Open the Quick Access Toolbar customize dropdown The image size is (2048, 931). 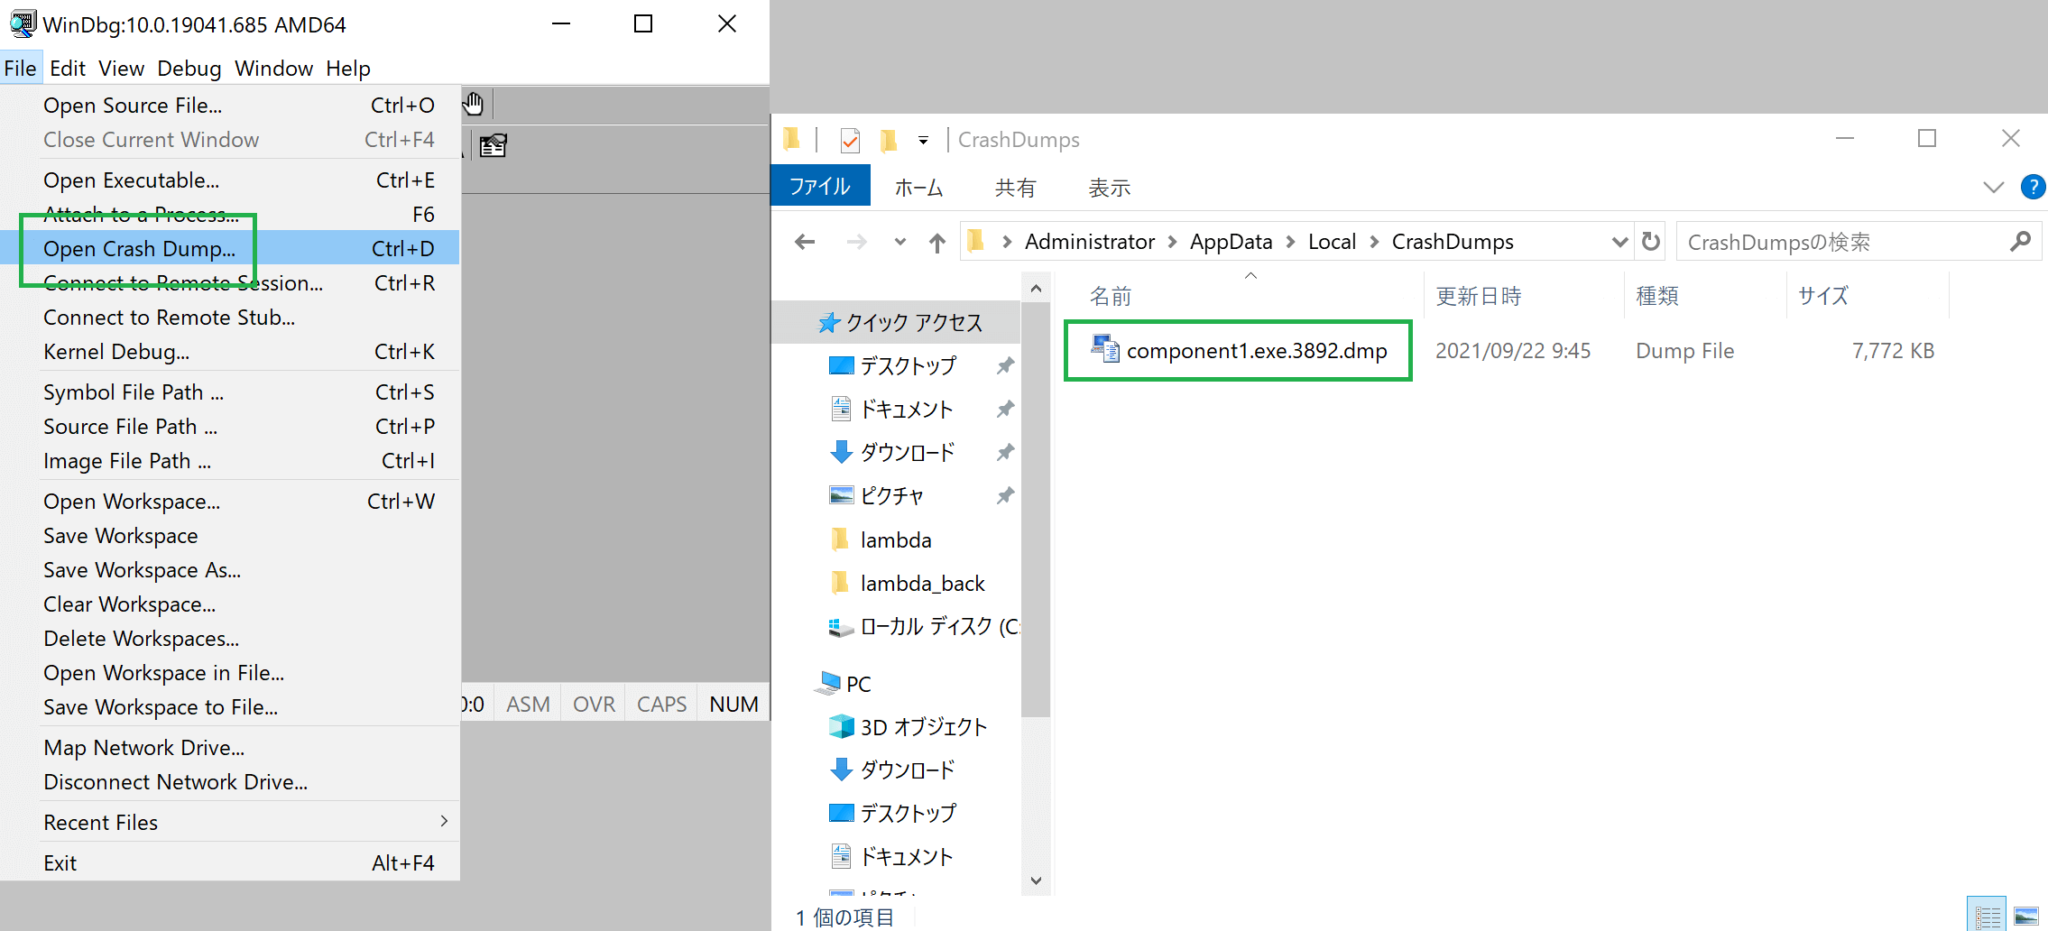point(925,139)
